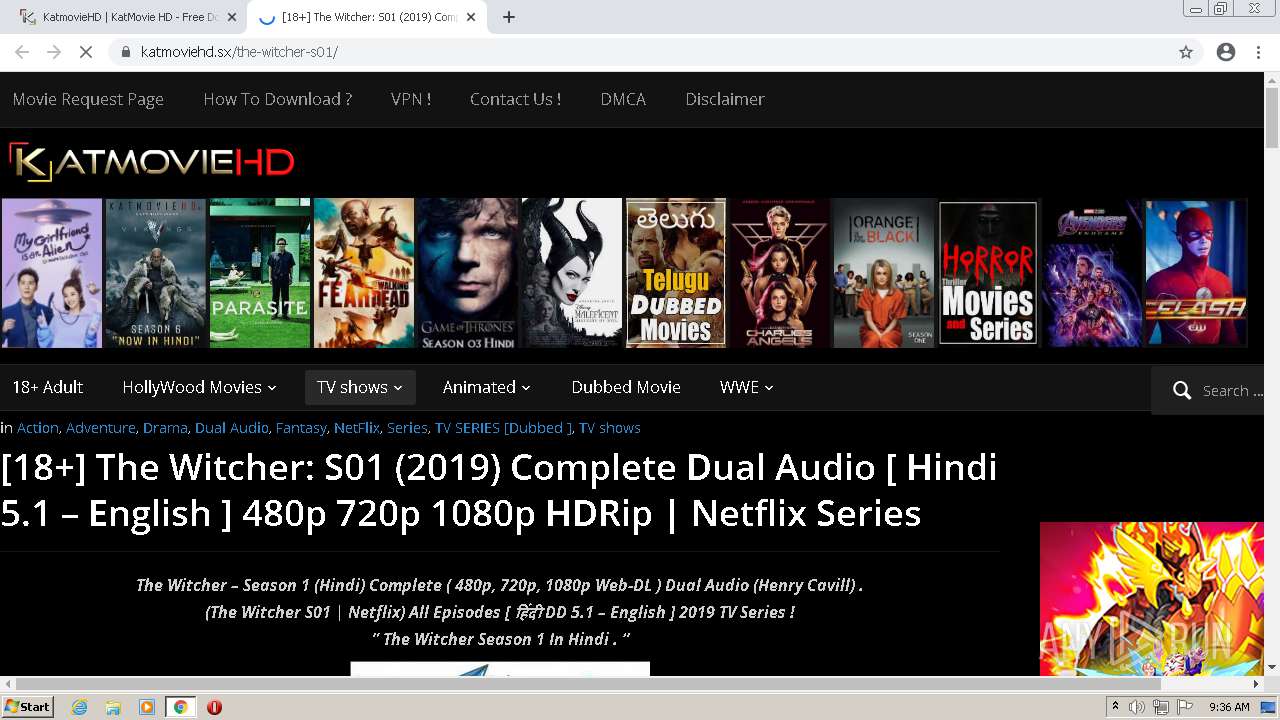Click the Fantasy category link
Image resolution: width=1280 pixels, height=720 pixels.
(x=301, y=428)
